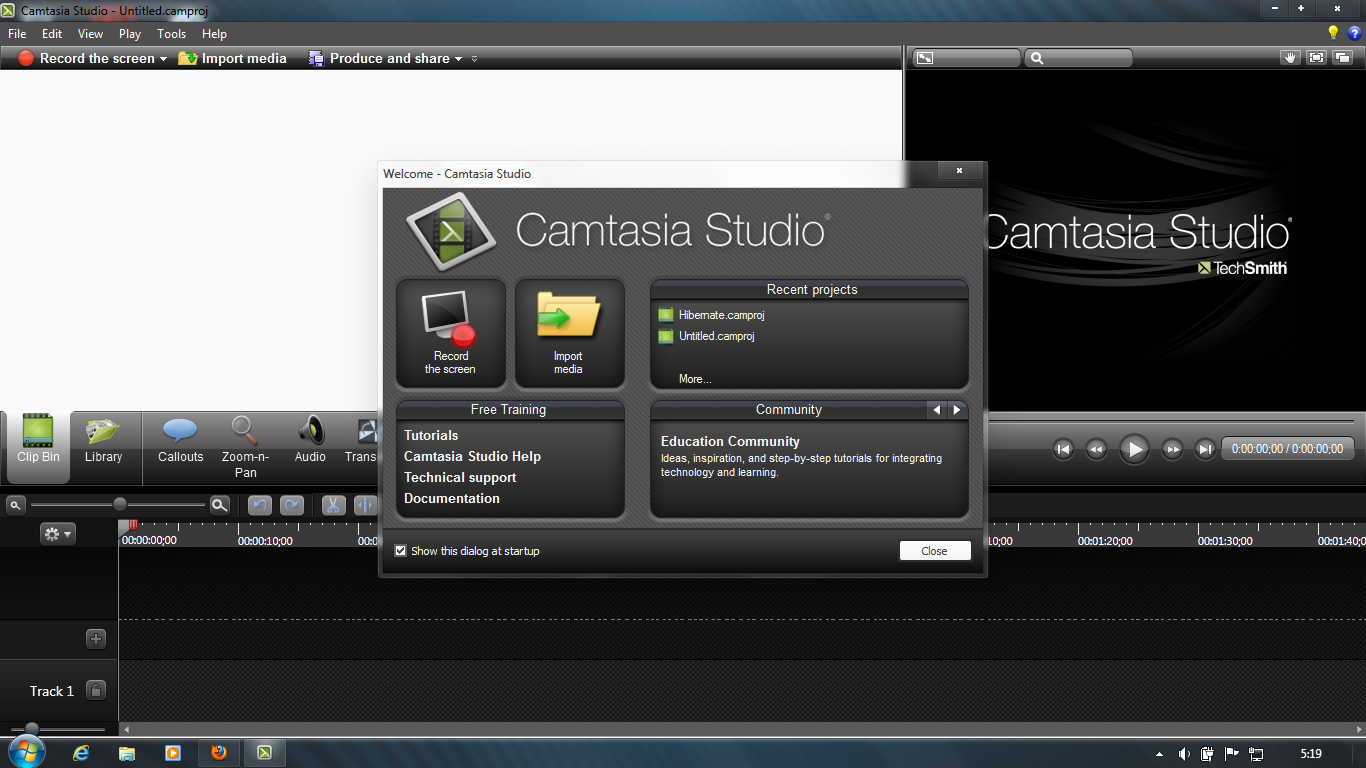Open the preview dimensions dropdown field

click(x=966, y=58)
